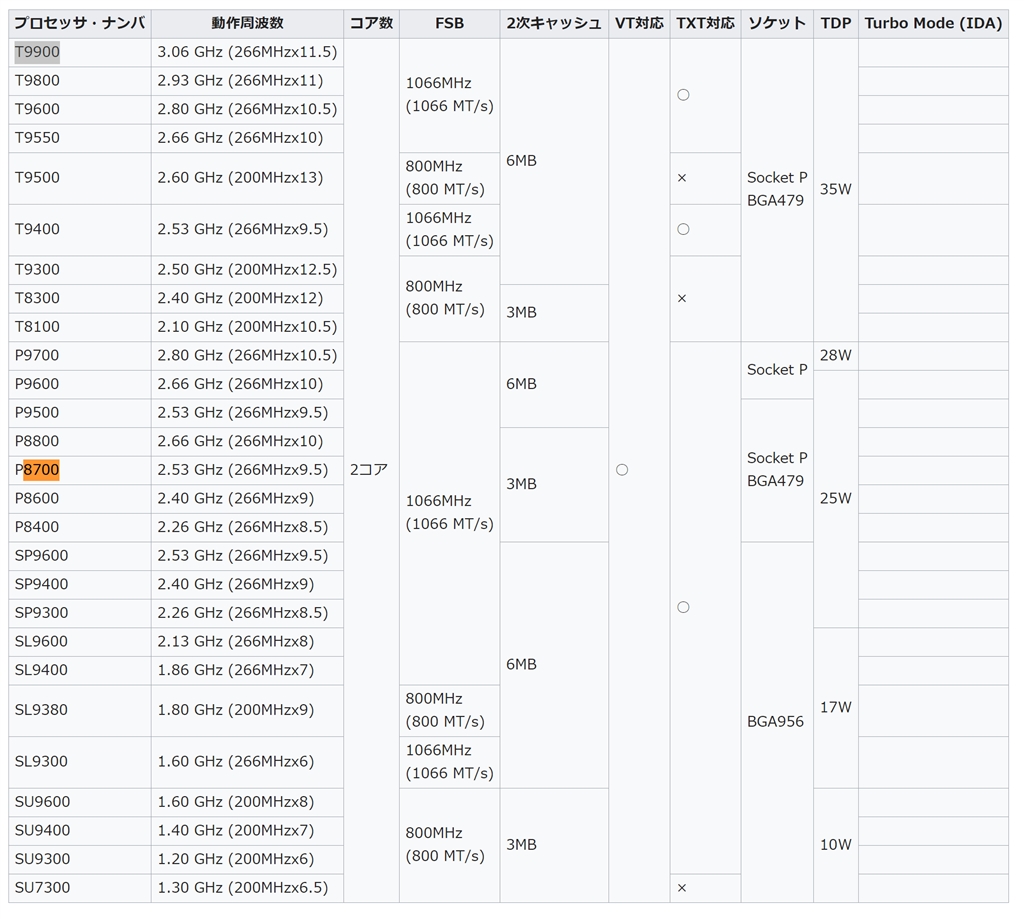Select the TDP column header
The width and height of the screenshot is (1024, 919).
[836, 24]
